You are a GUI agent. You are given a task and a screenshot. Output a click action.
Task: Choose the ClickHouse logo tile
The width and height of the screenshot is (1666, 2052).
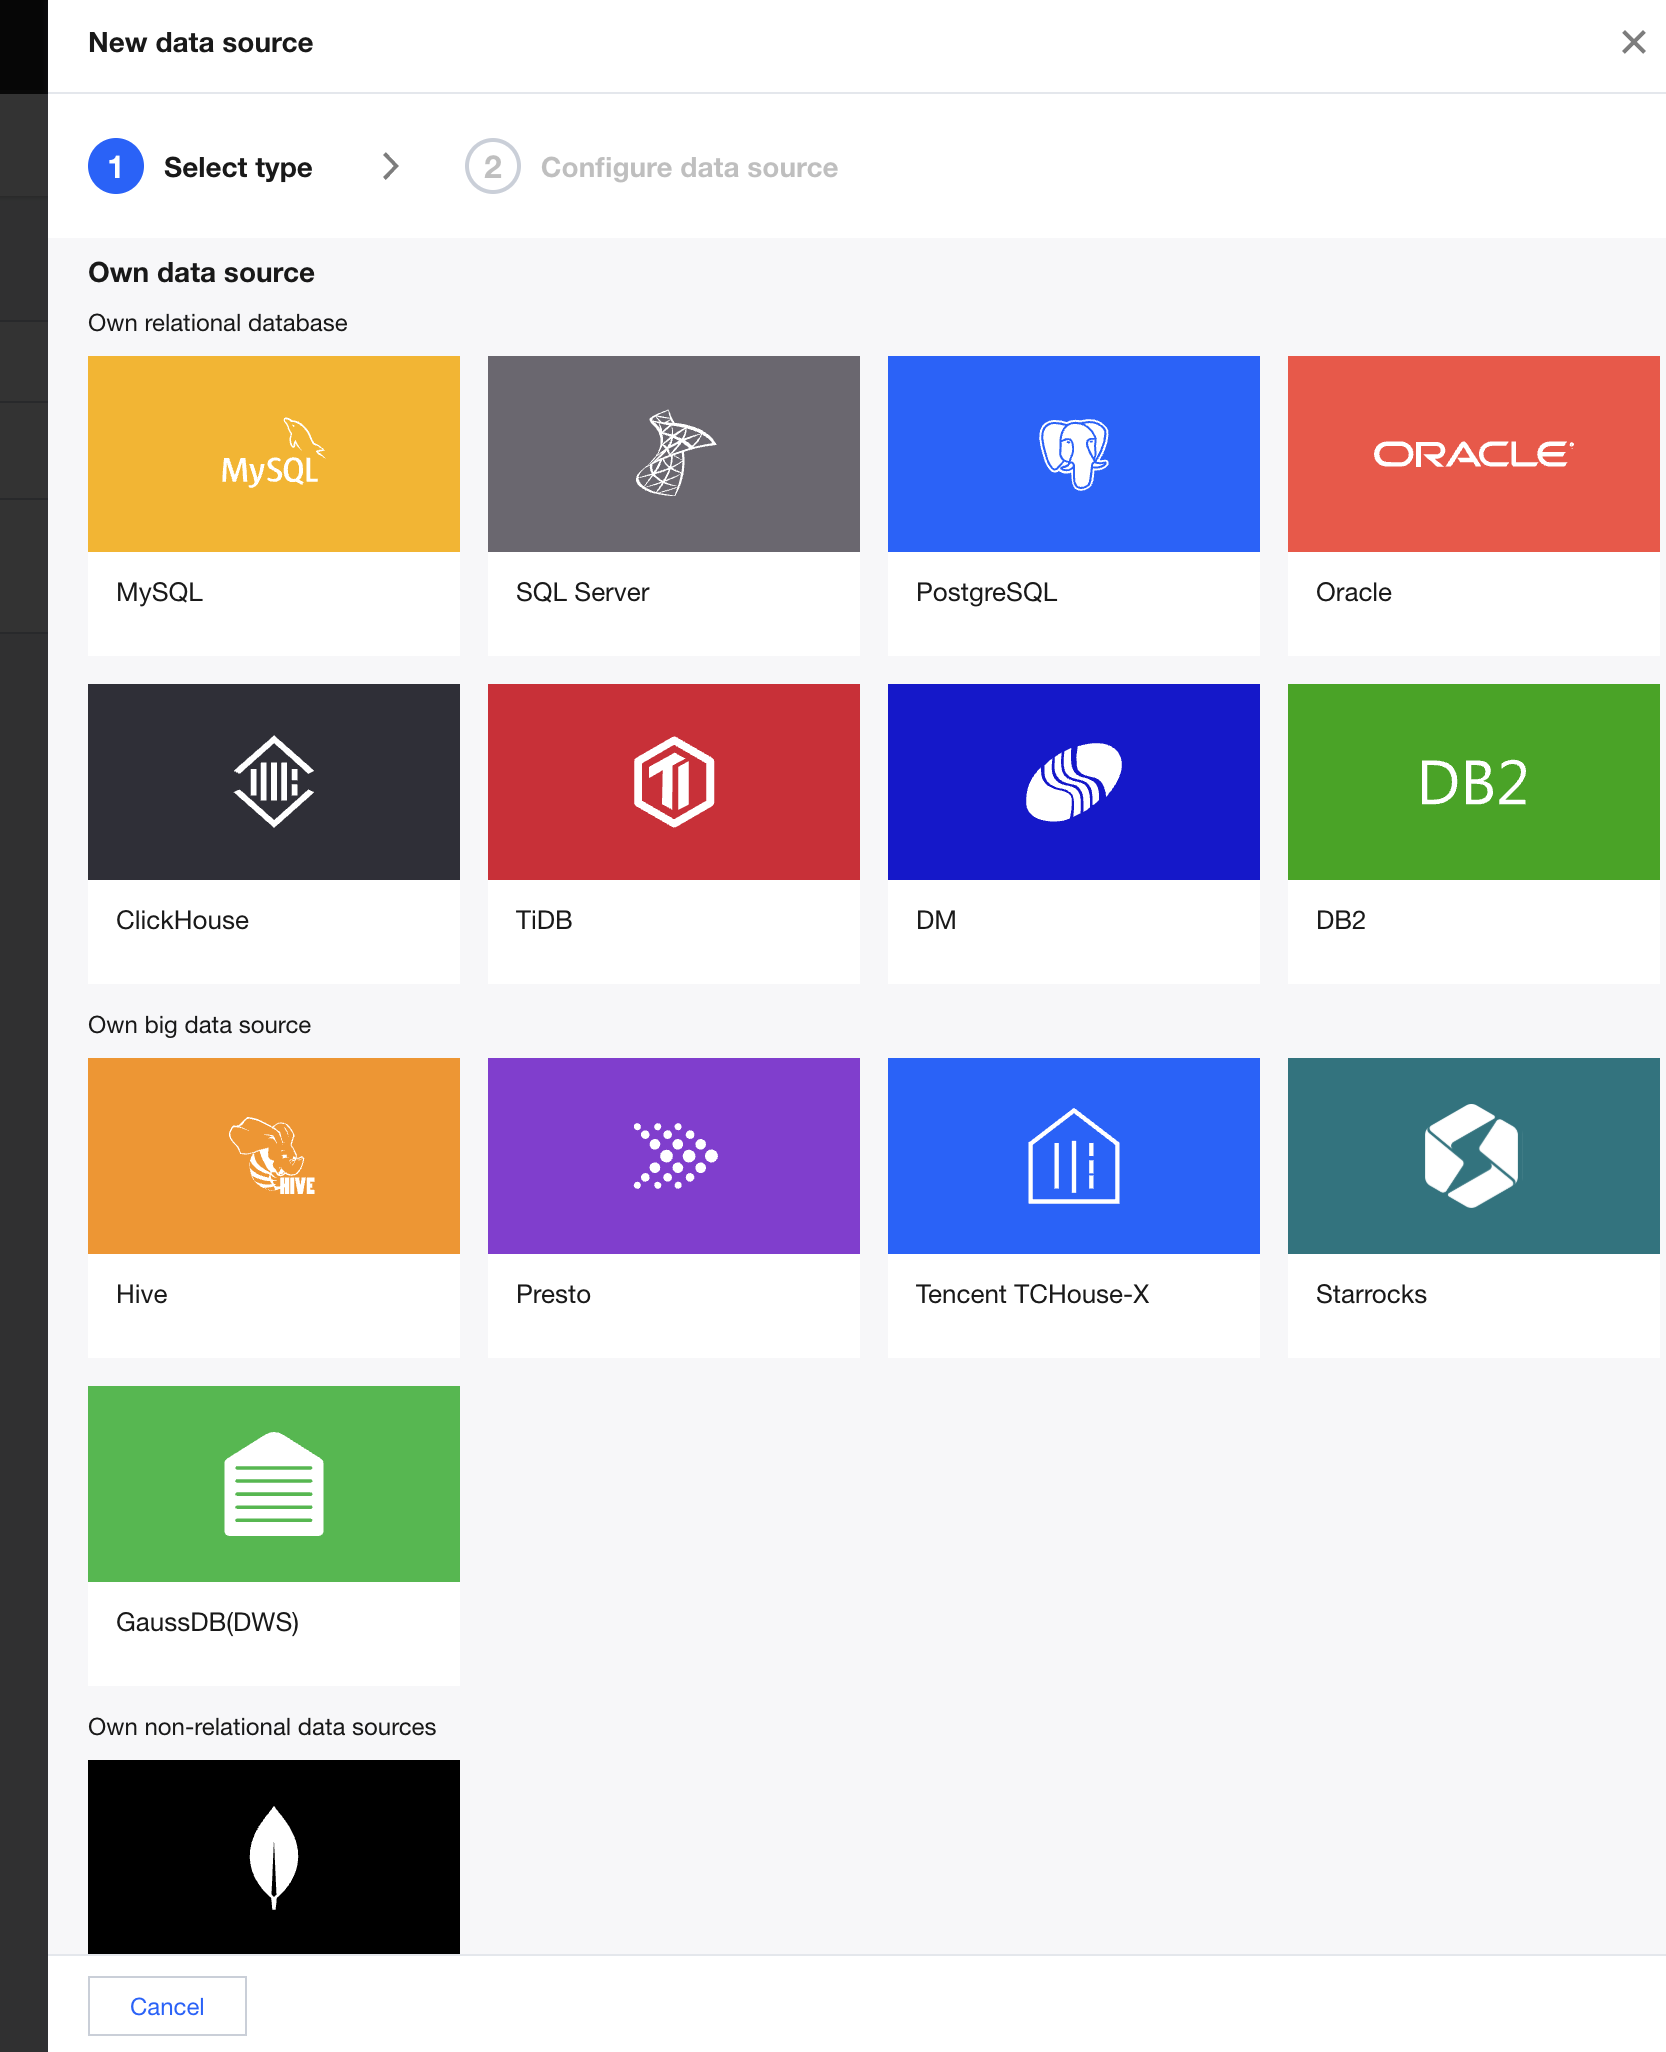point(274,782)
